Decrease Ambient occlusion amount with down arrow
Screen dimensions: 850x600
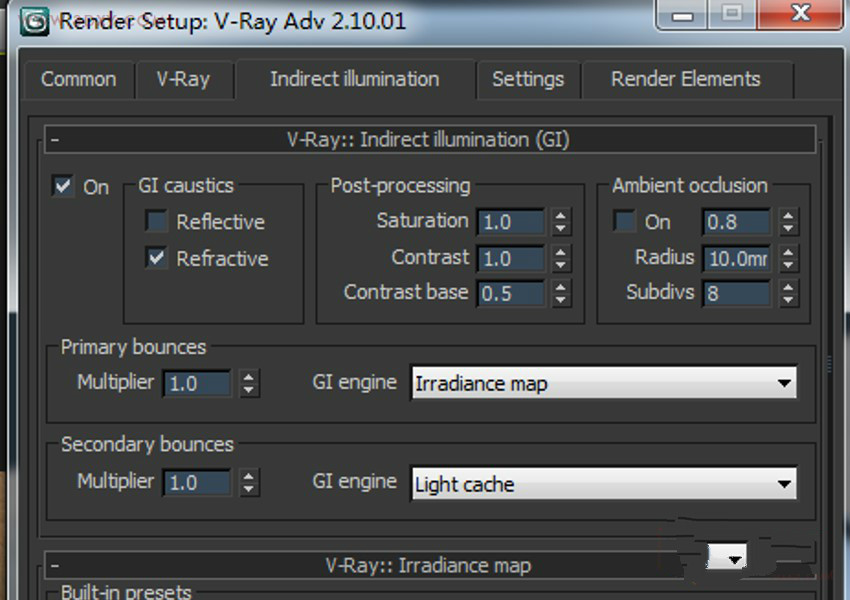coord(788,228)
